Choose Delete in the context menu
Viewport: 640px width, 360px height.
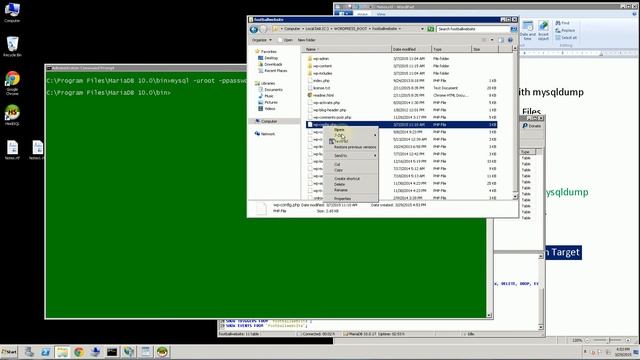[351, 184]
